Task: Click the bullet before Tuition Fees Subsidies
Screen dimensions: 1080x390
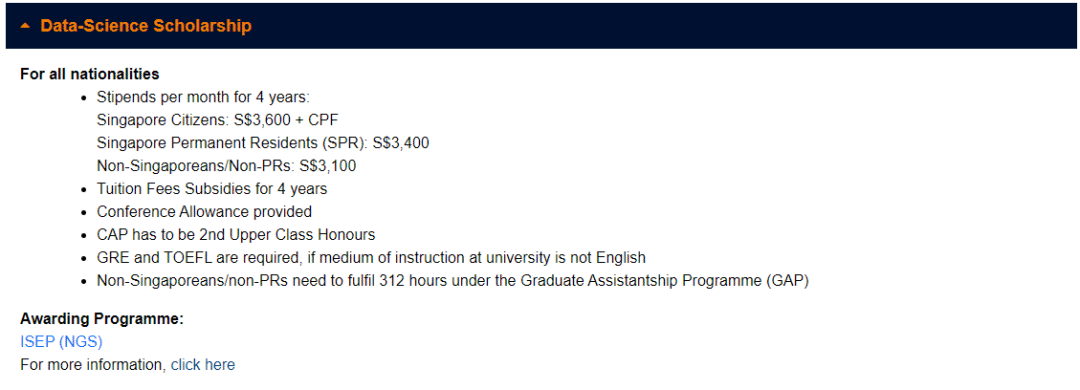Action: (x=83, y=189)
